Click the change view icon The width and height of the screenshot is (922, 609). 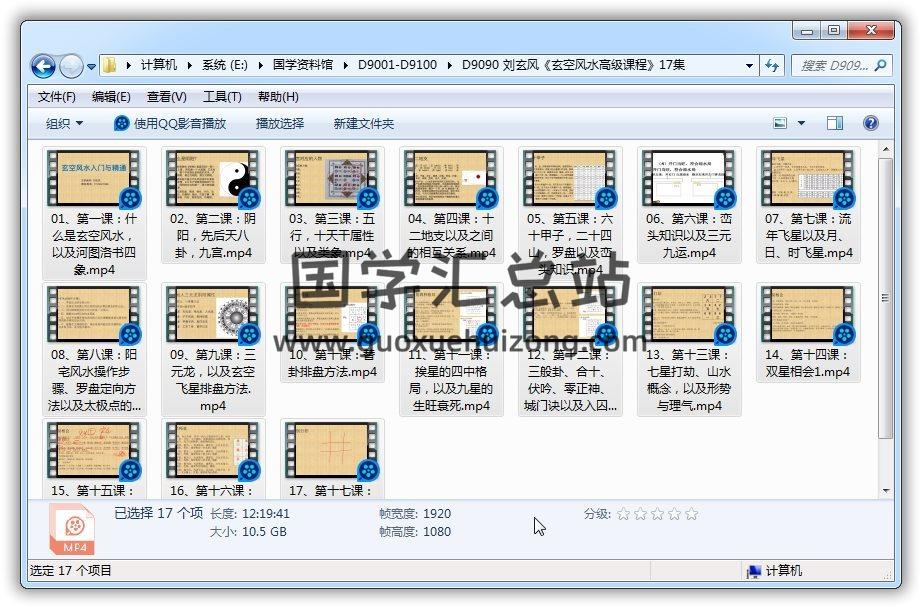point(780,123)
